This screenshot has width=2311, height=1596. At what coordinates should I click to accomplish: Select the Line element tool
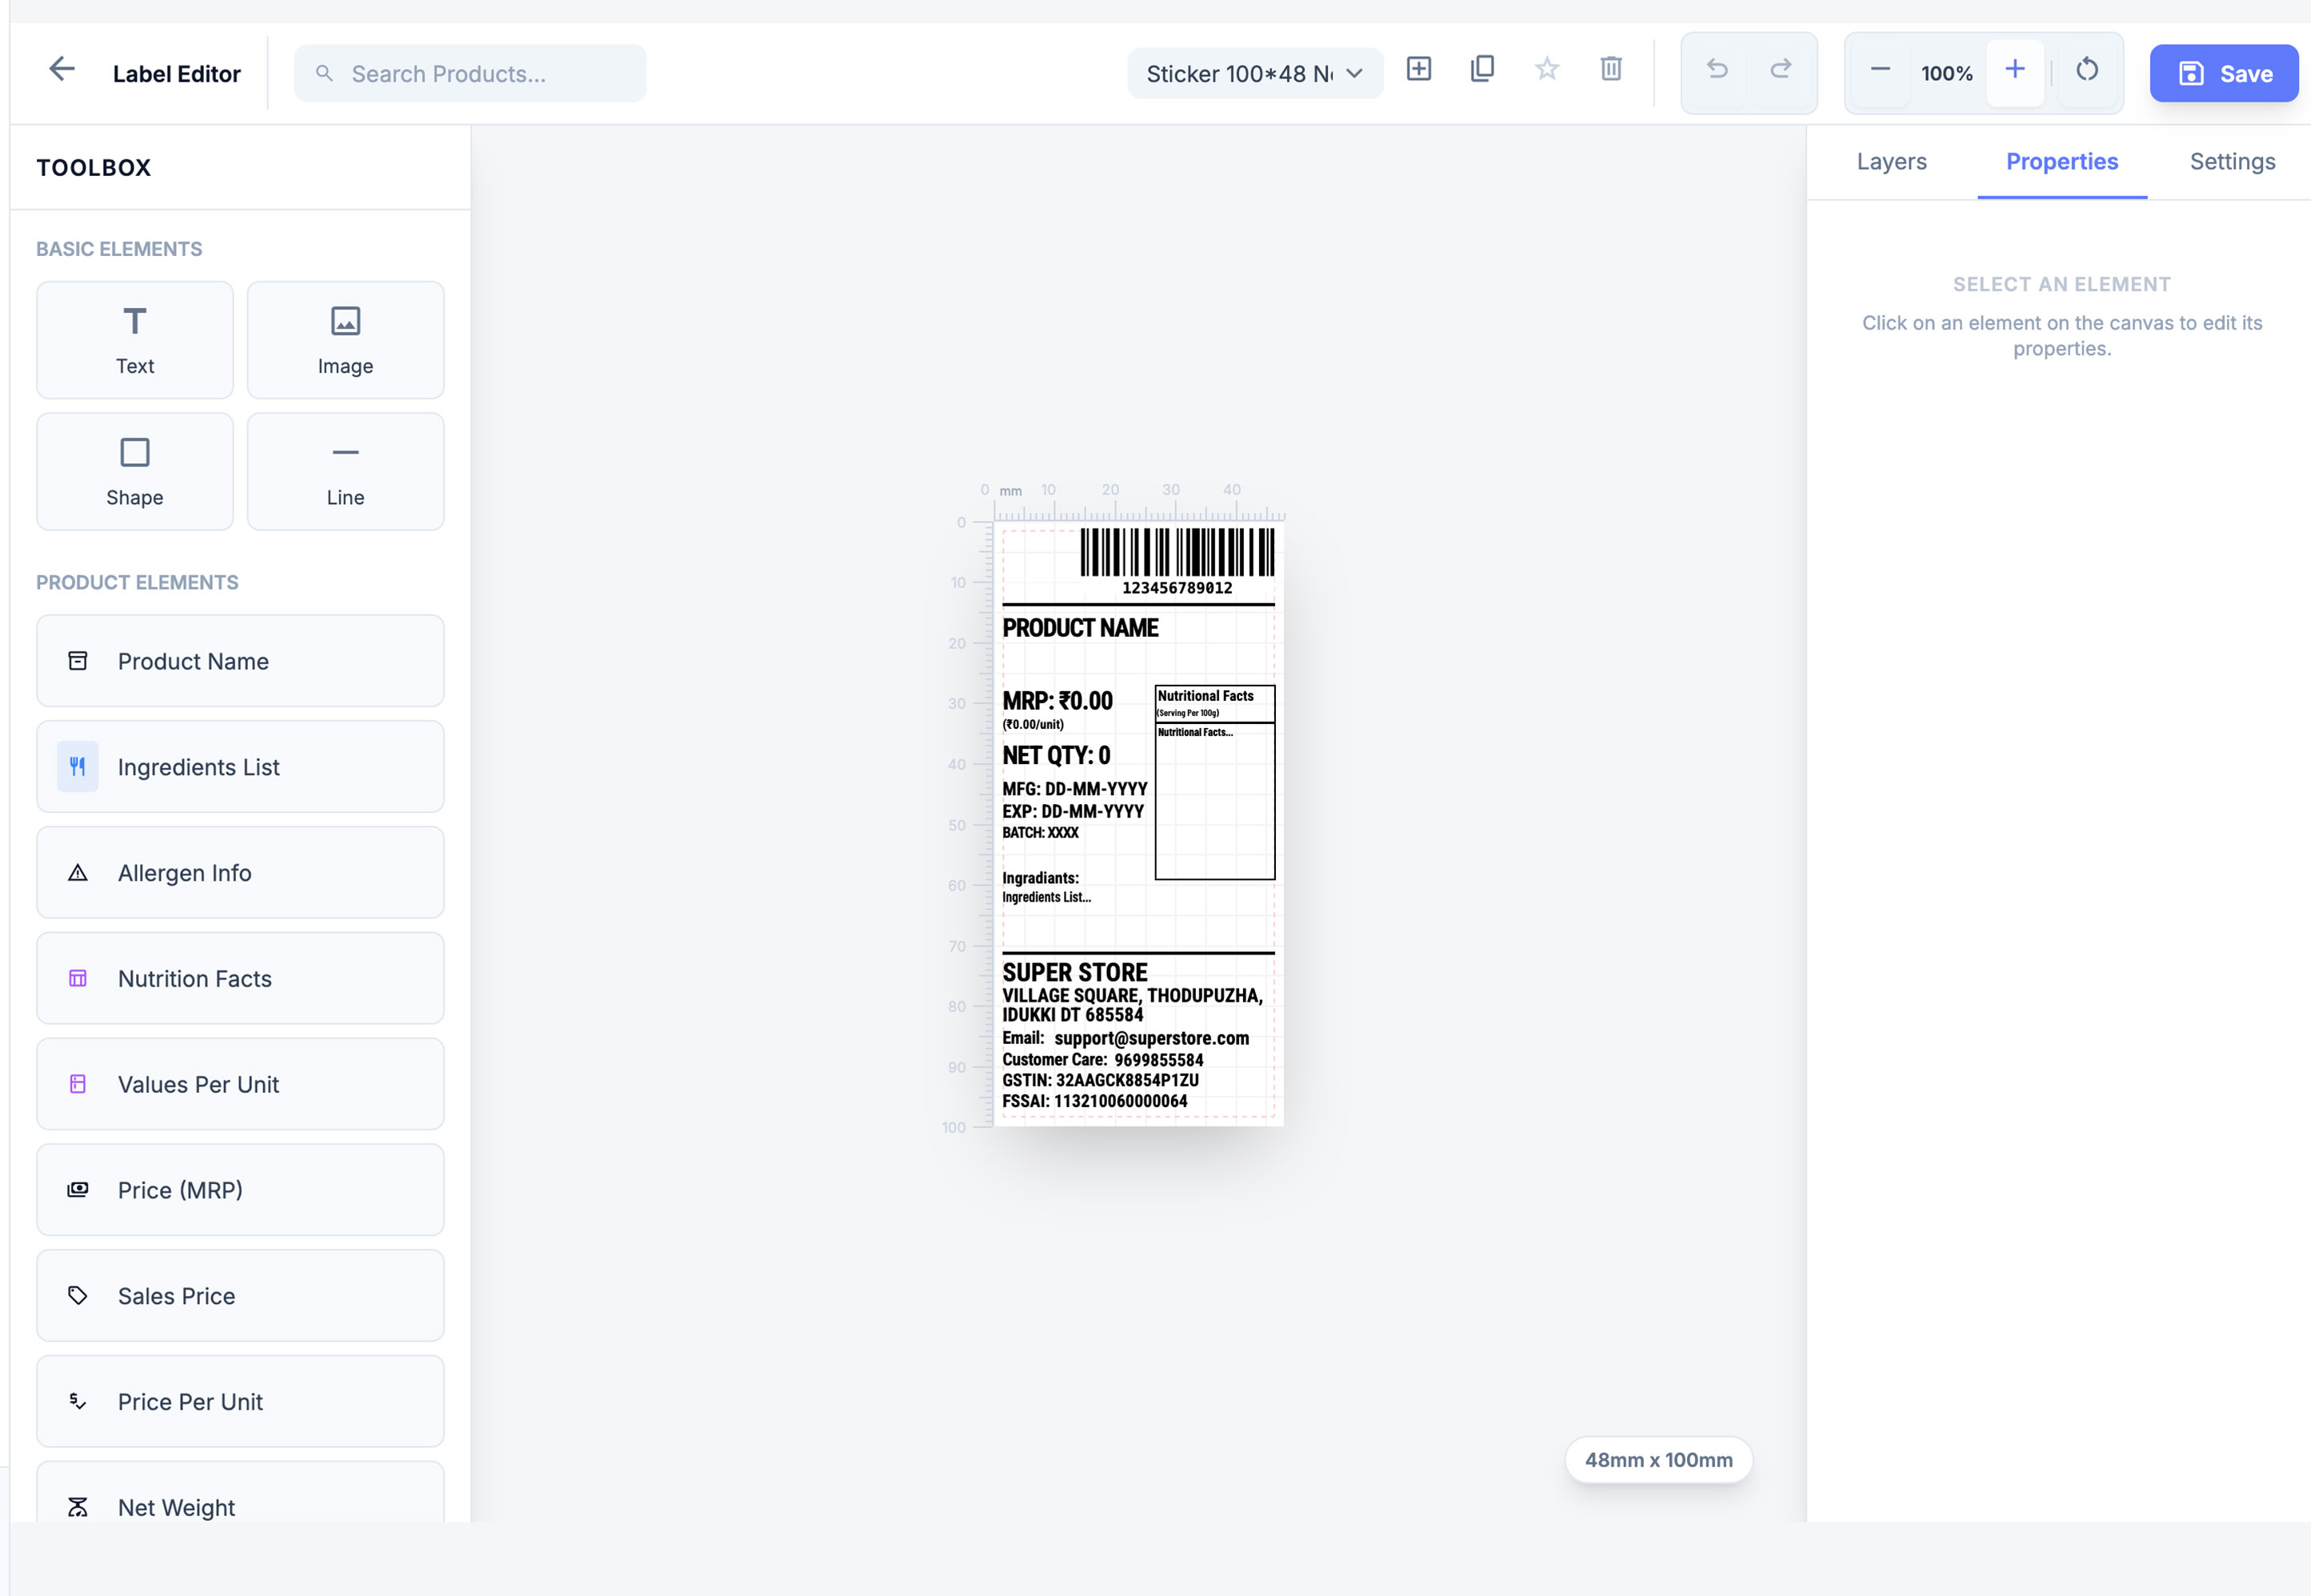coord(344,471)
